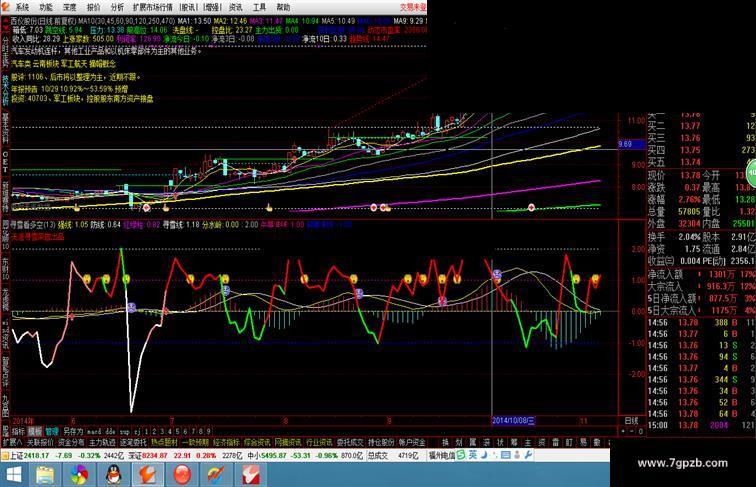Open the 委托成交 tab

[x=350, y=442]
